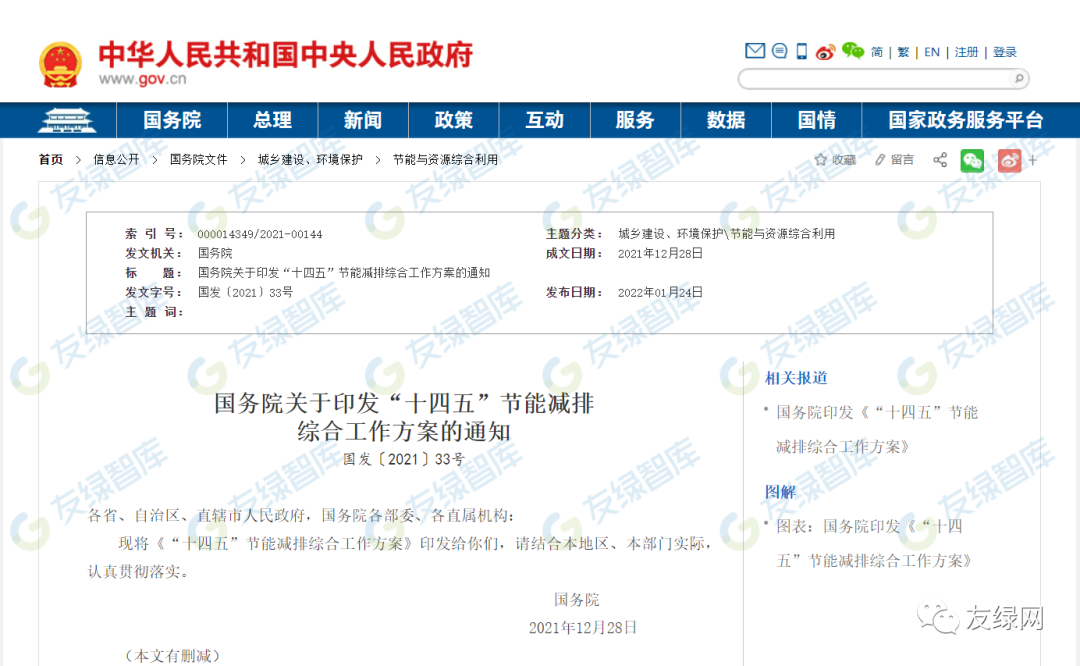Open the speech-bubble client icon in header
The image size is (1080, 666).
click(x=779, y=51)
